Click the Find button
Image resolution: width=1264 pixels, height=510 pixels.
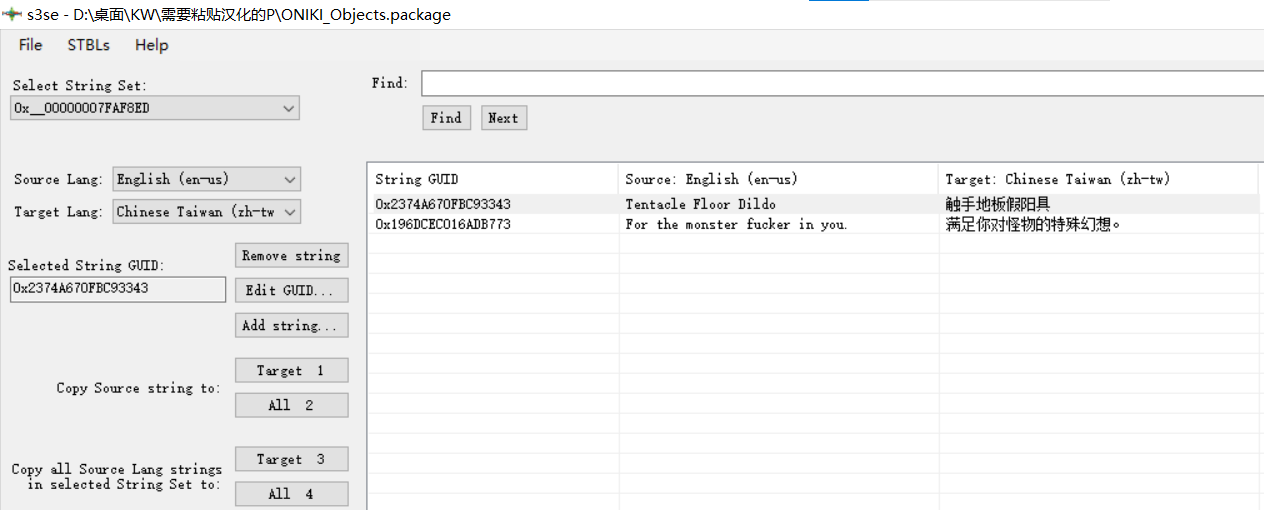[x=446, y=118]
